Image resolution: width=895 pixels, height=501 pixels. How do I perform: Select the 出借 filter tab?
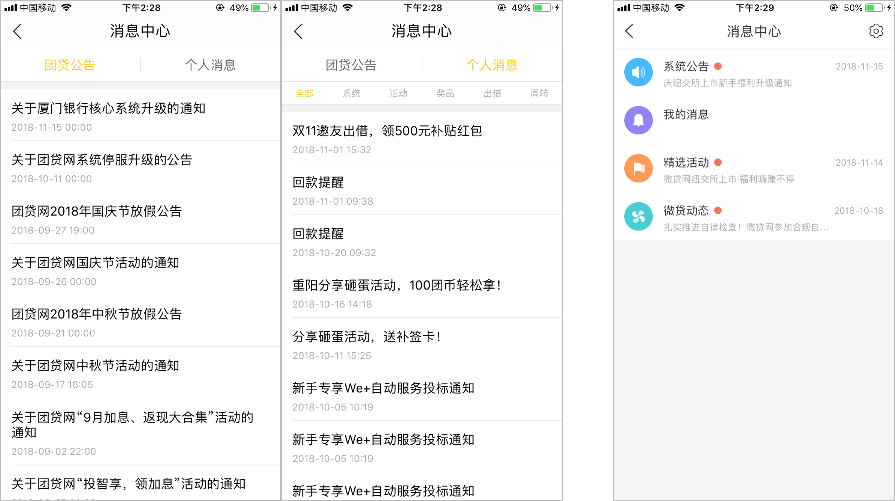(492, 93)
